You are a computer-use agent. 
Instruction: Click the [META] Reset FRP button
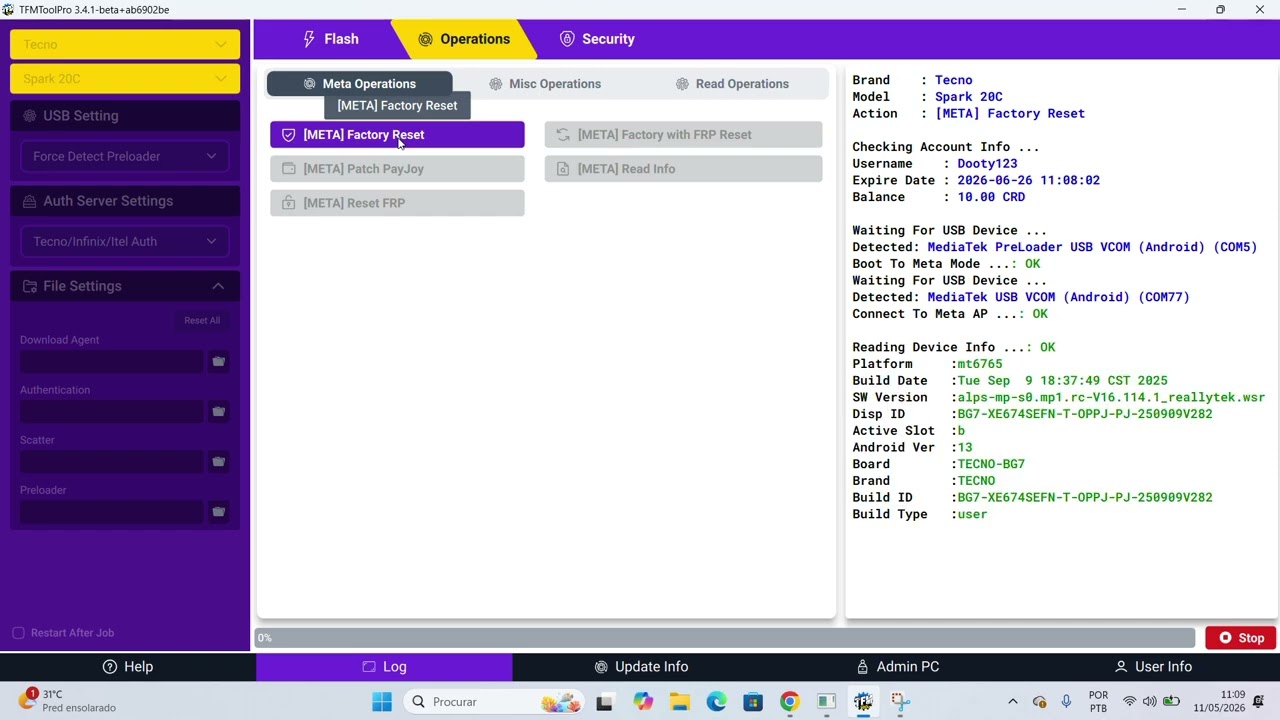pyautogui.click(x=397, y=203)
